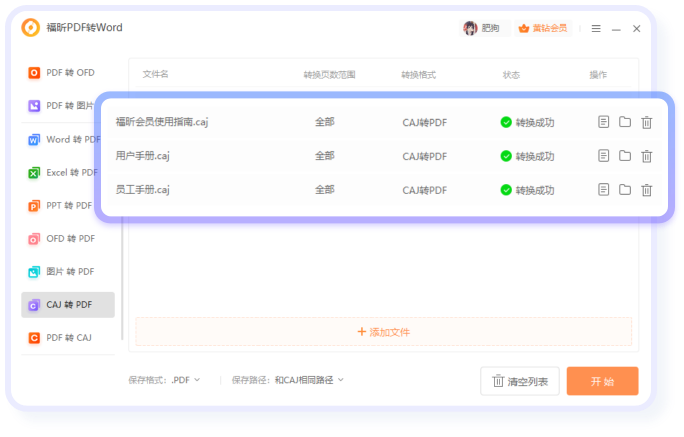Open converted document for 员工手册.caj

[603, 190]
